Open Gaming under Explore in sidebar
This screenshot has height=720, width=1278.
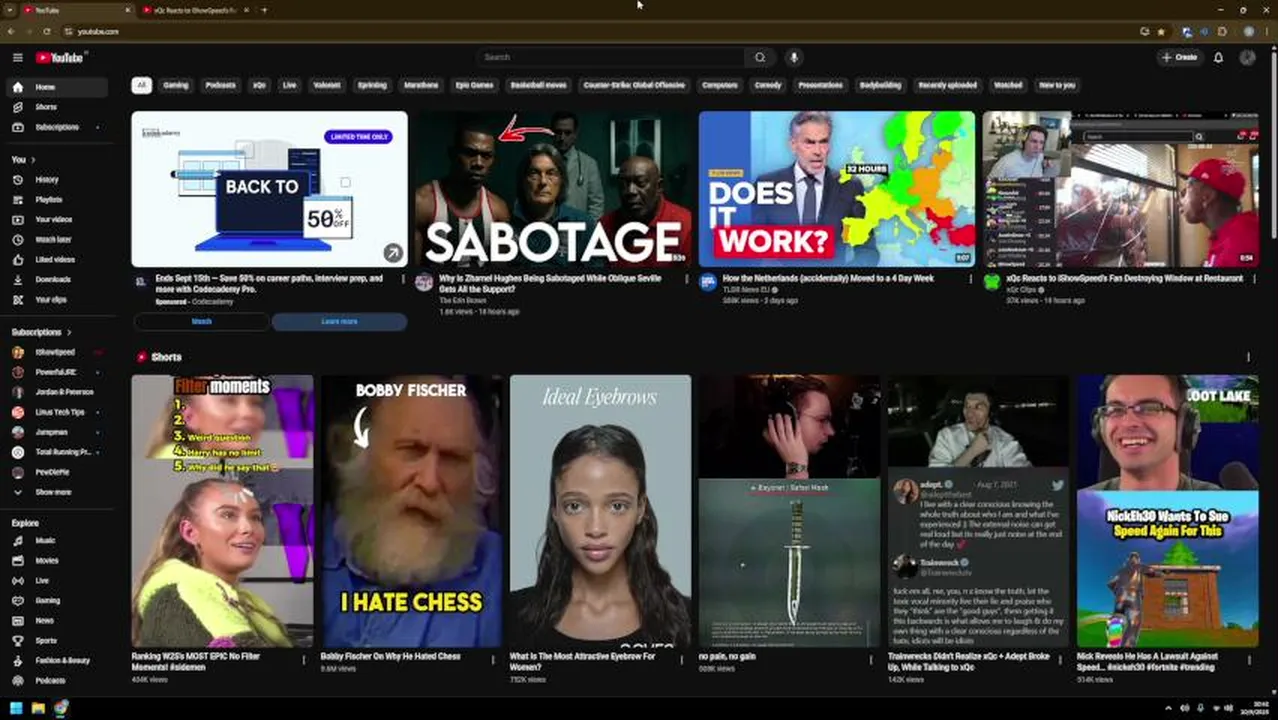click(58, 600)
